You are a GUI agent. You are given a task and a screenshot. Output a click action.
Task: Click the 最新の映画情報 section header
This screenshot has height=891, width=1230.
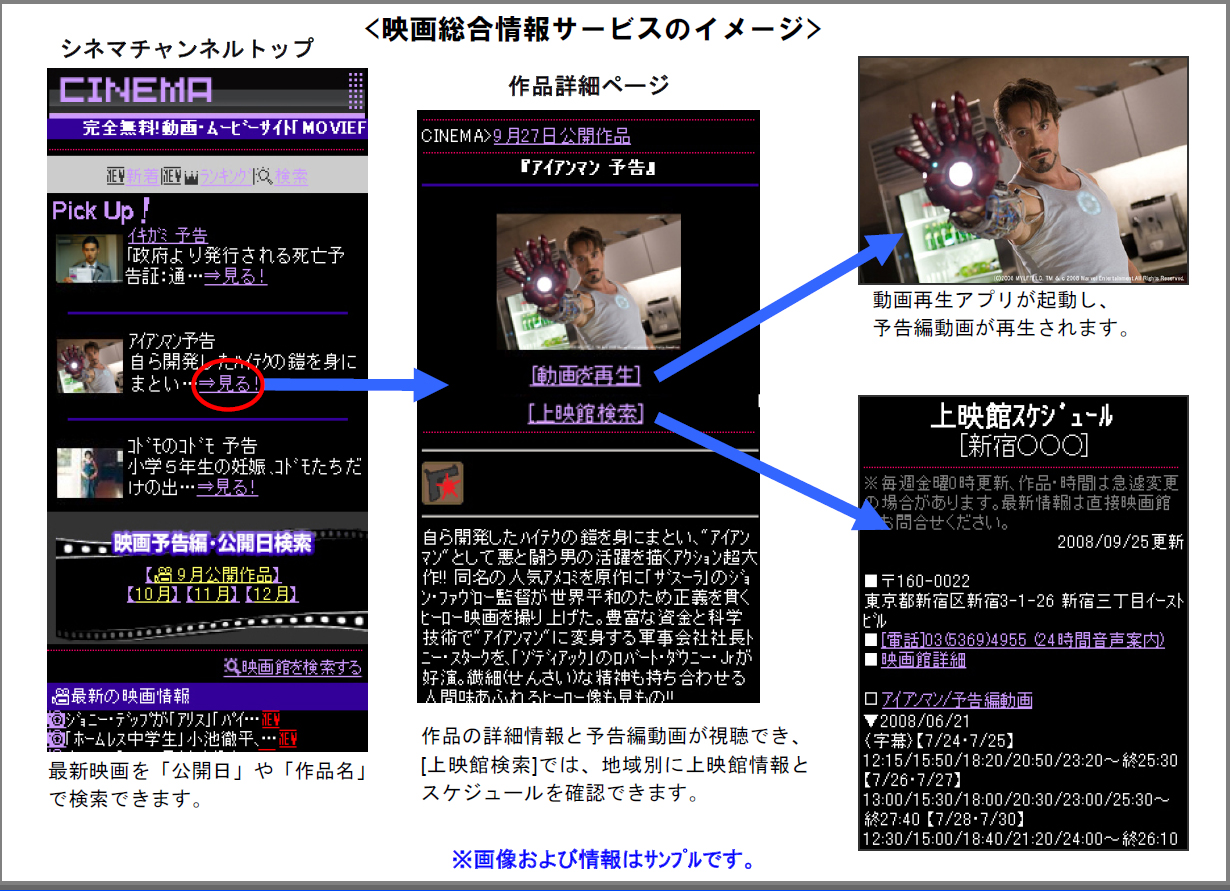point(208,696)
